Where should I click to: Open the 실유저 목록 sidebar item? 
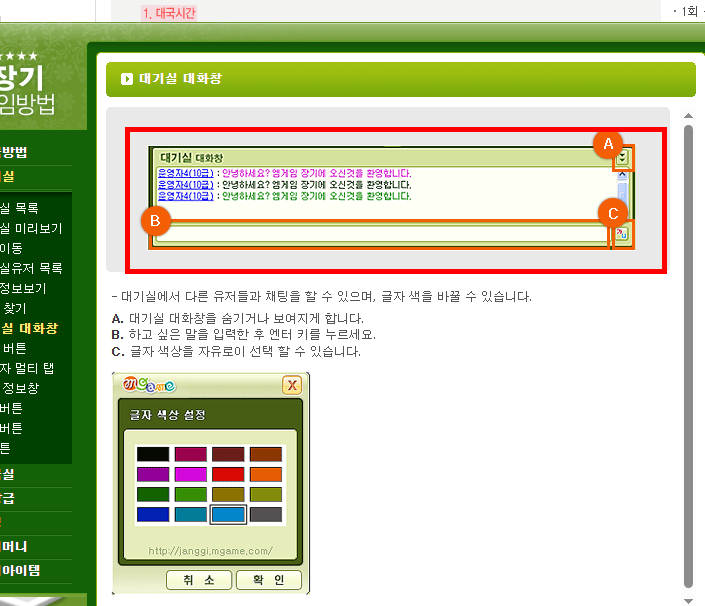point(31,268)
